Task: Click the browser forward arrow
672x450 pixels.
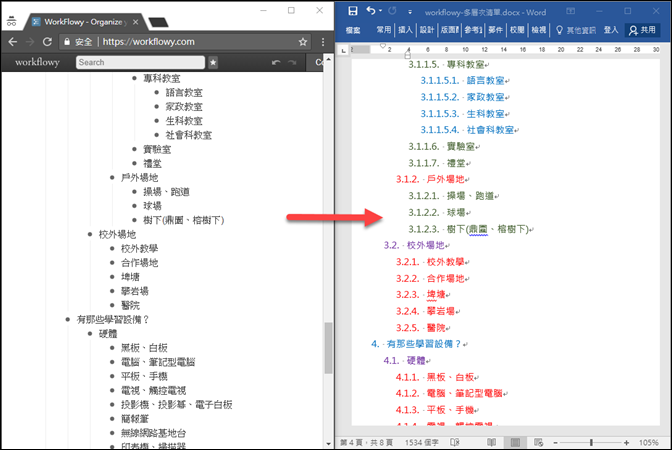Action: coord(30,42)
